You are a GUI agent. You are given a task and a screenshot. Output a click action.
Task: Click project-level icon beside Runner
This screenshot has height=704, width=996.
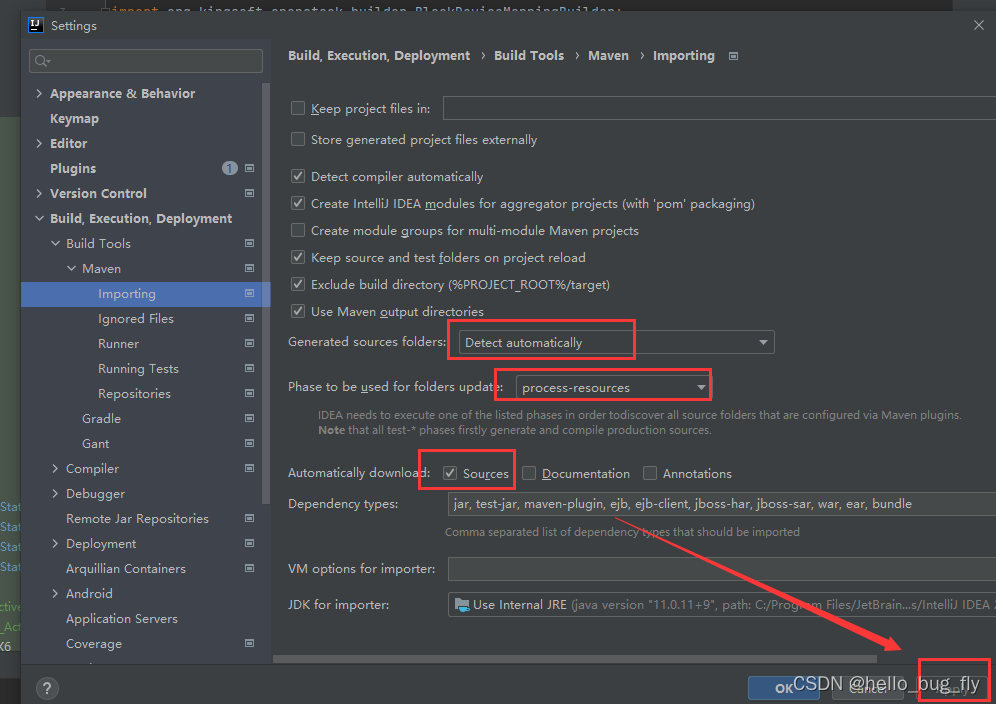coord(250,343)
